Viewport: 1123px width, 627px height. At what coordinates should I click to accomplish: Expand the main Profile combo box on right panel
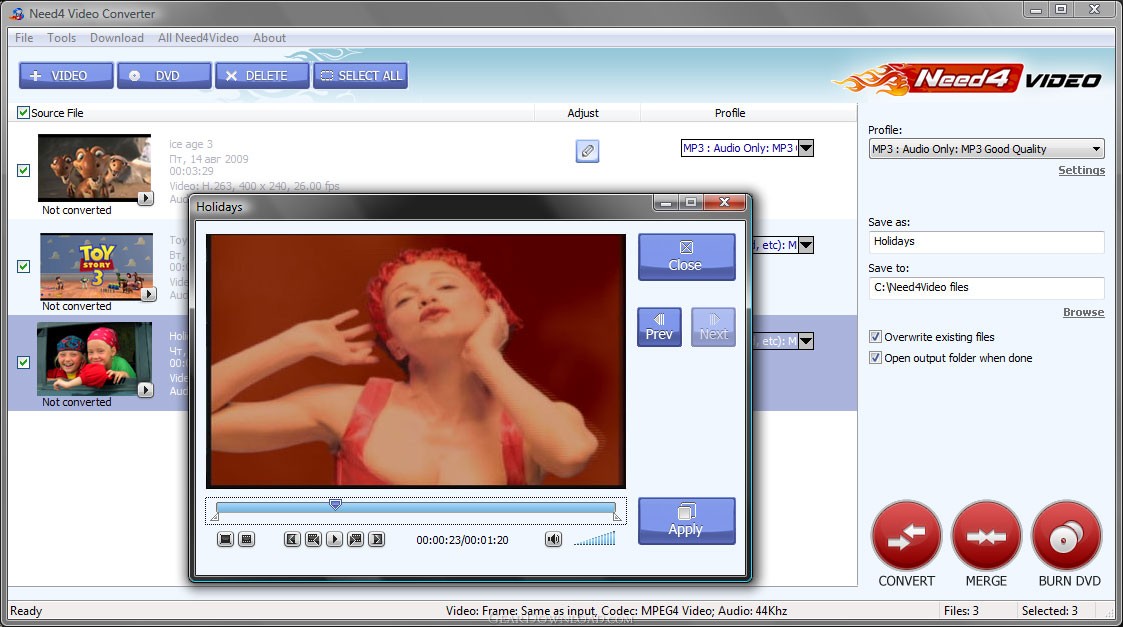[x=986, y=149]
